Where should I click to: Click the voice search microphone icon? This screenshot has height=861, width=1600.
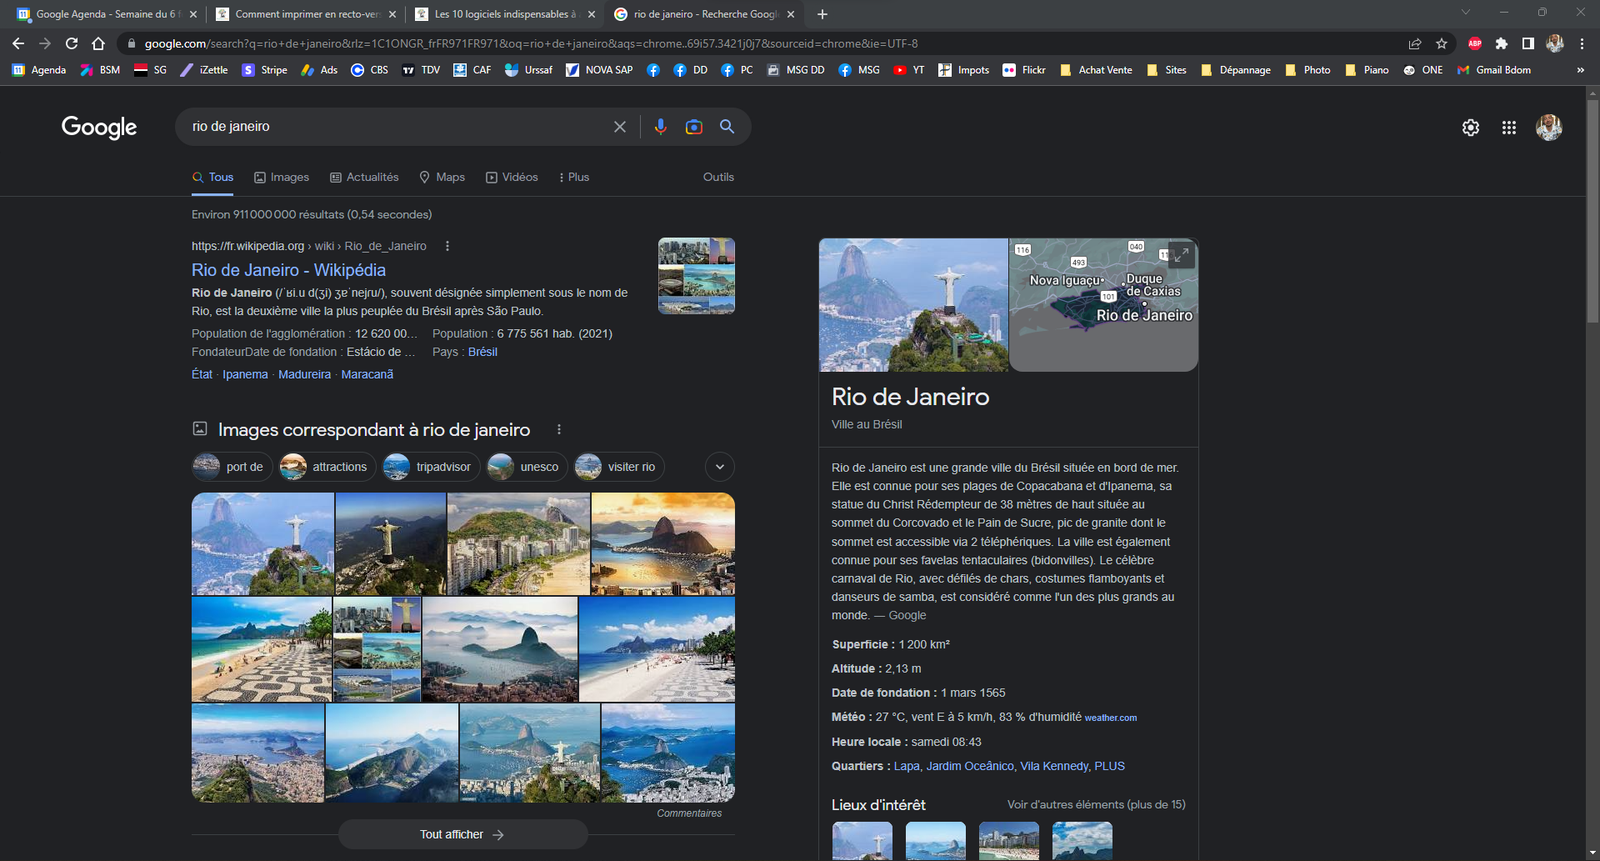pyautogui.click(x=660, y=127)
